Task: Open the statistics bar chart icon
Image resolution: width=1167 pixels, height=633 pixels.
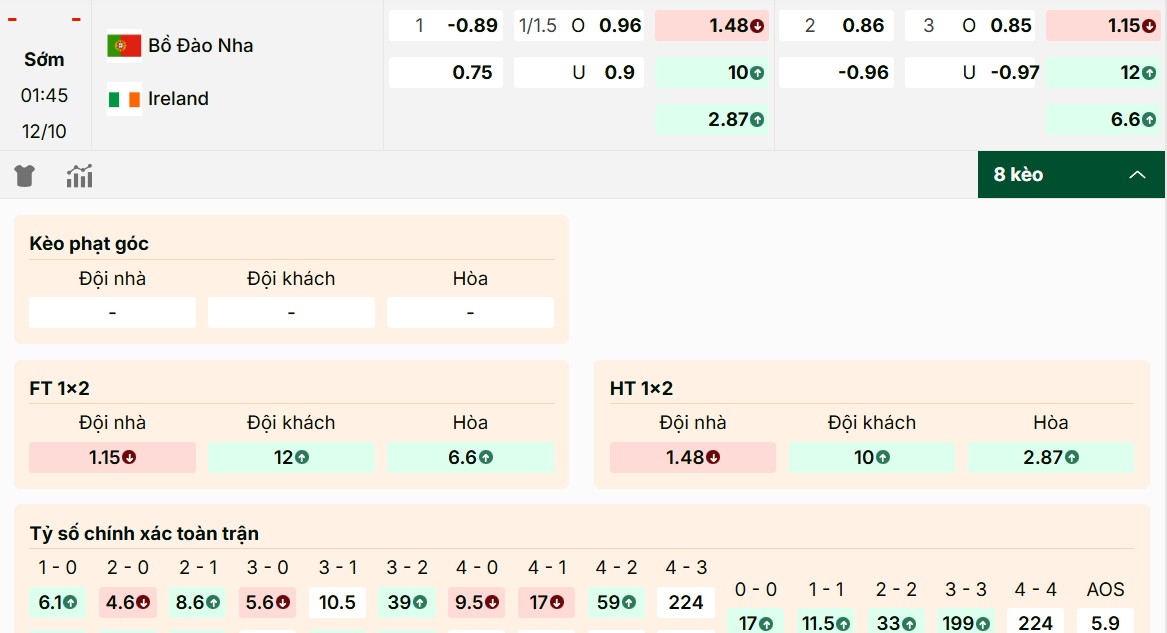Action: point(79,174)
